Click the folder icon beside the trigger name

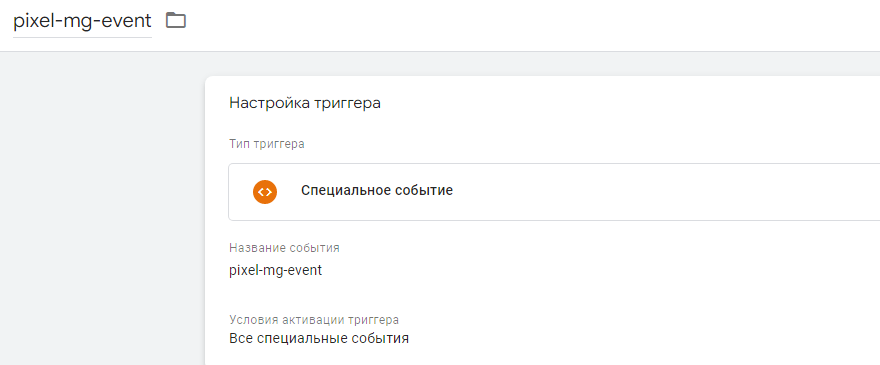click(x=176, y=21)
